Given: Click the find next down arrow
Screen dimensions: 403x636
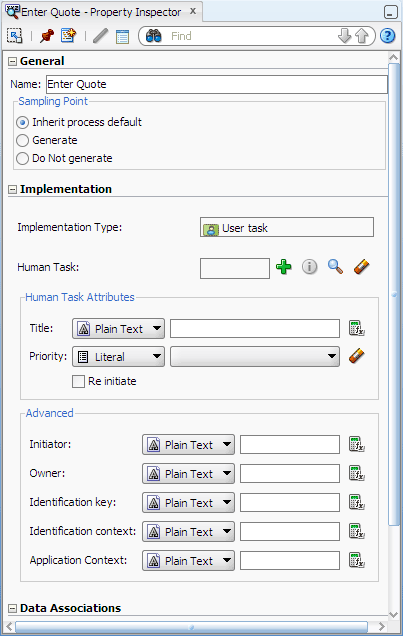Looking at the screenshot, I should point(344,36).
